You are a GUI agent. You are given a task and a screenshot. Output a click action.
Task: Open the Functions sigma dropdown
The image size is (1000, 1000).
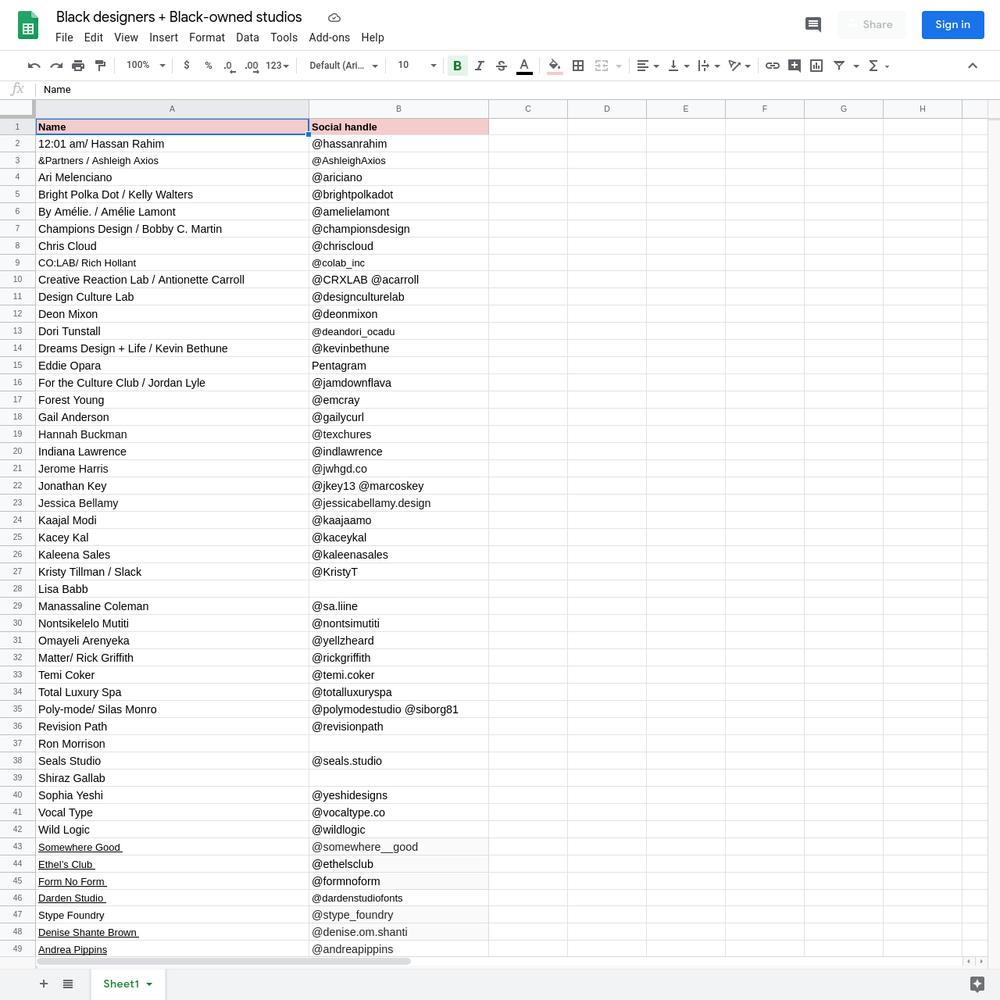(878, 65)
